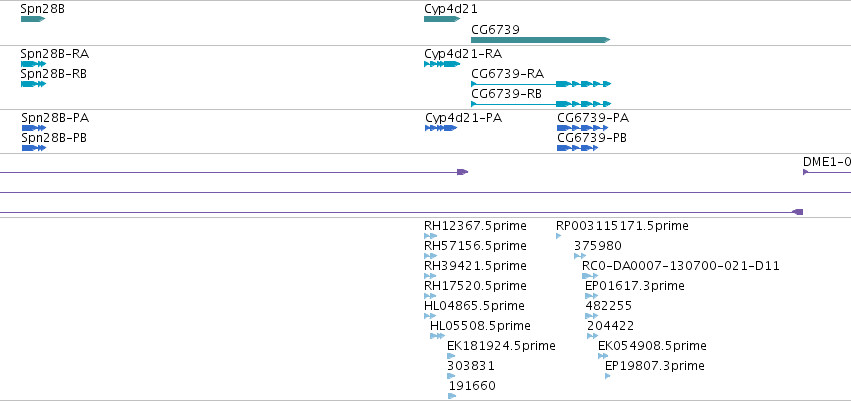The width and height of the screenshot is (851, 401).
Task: Click the EP01617.3prime EST arrow
Action: [592, 296]
